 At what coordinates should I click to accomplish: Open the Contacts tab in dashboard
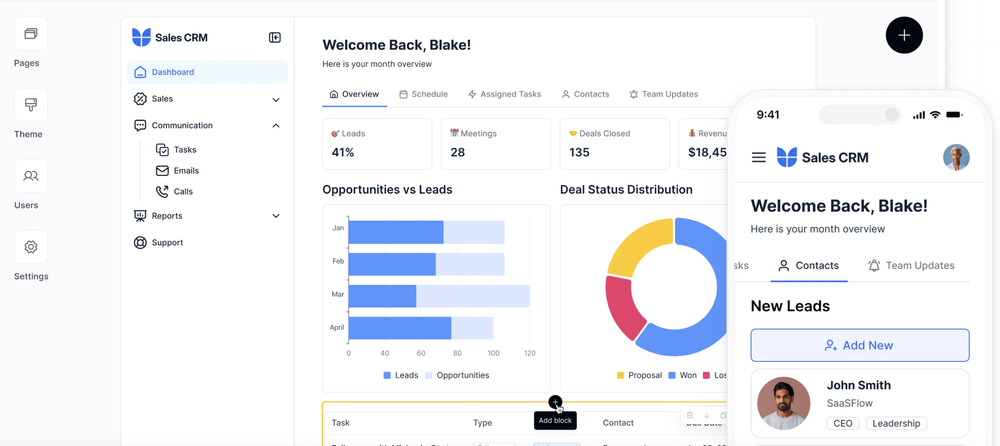(x=585, y=94)
